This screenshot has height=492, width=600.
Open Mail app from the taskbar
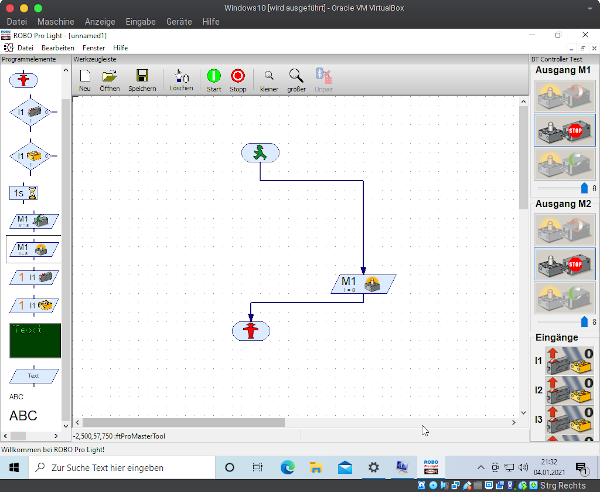345,468
